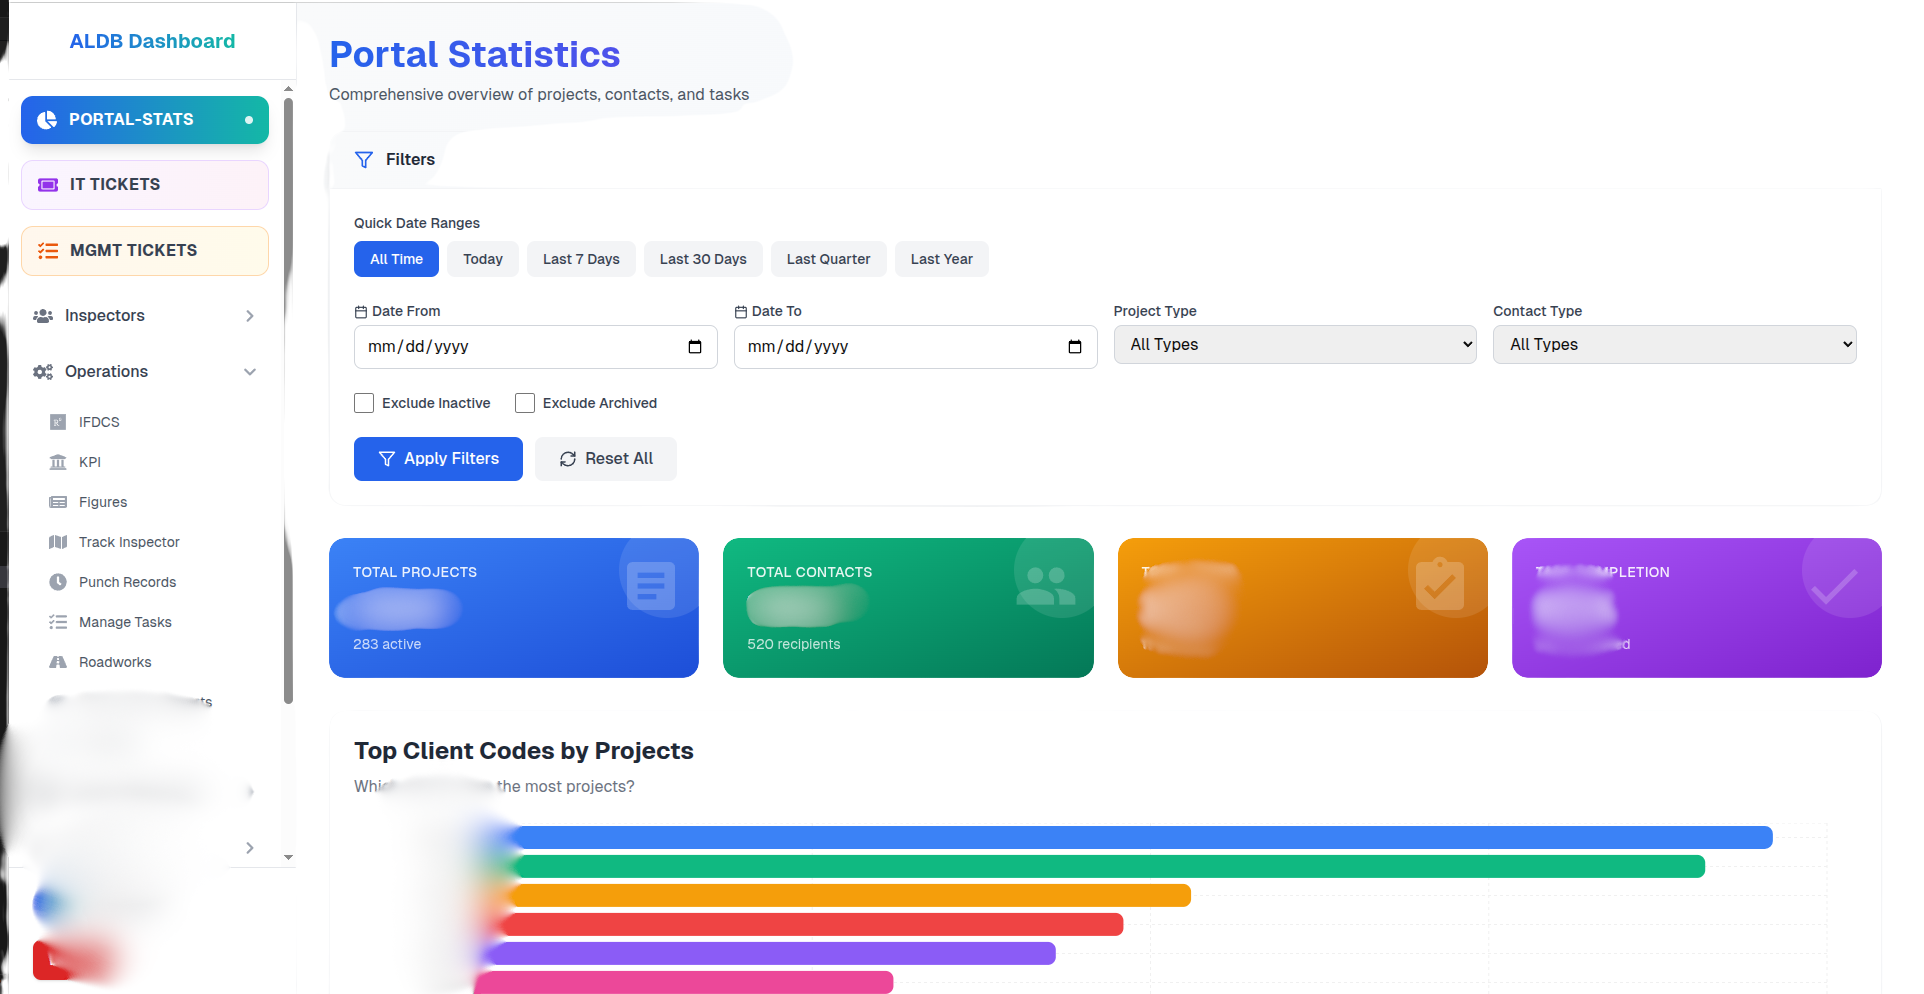
Task: Enable the Exclude Archived checkbox
Action: tap(525, 402)
